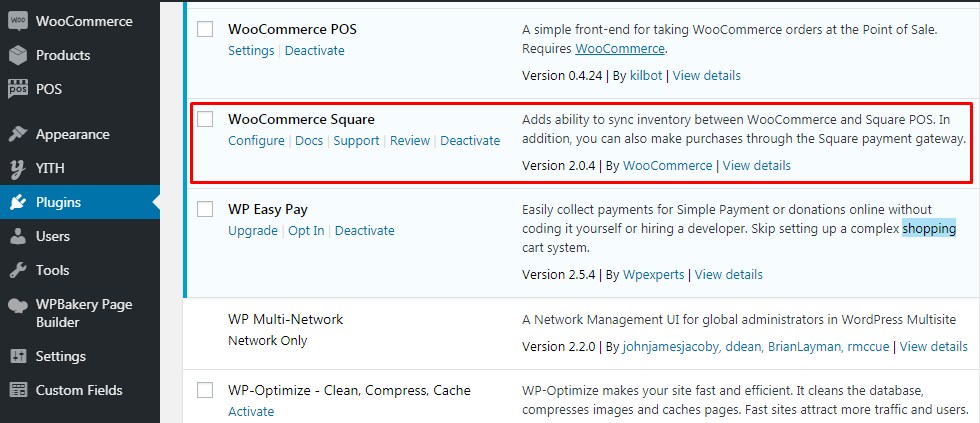Click the POS sidebar icon
The width and height of the screenshot is (980, 423).
[18, 89]
